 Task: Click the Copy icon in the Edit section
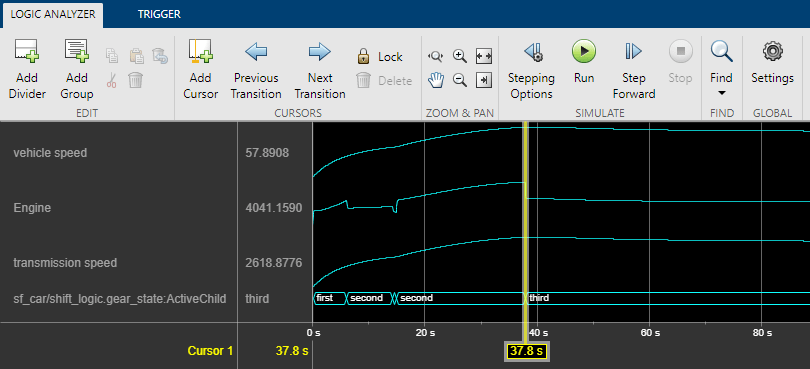[112, 55]
